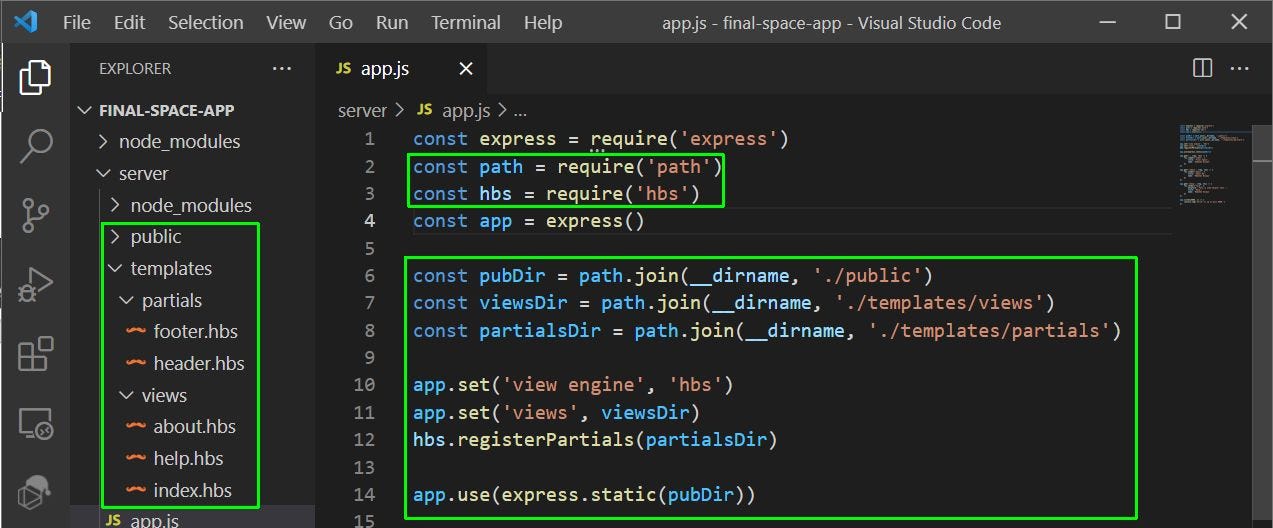Collapse the server folder

[x=143, y=173]
